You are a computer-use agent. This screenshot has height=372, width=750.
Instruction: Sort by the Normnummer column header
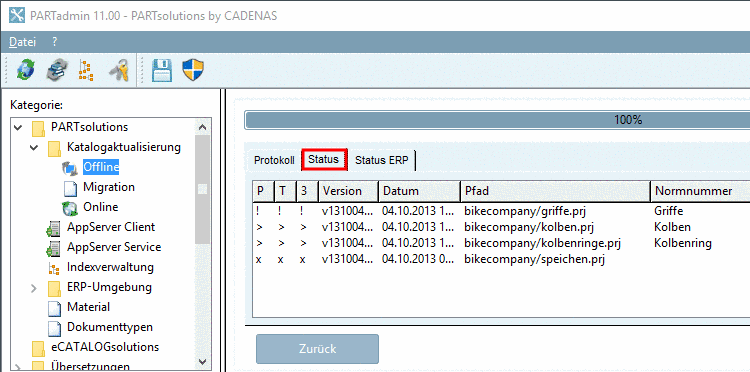pos(700,191)
